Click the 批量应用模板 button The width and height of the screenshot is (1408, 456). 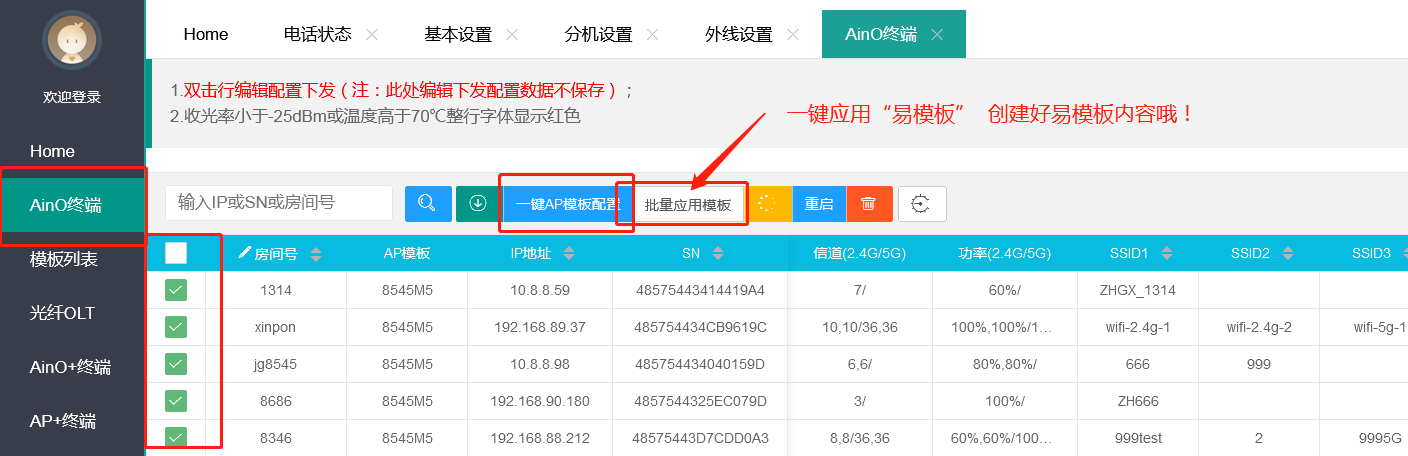point(688,205)
